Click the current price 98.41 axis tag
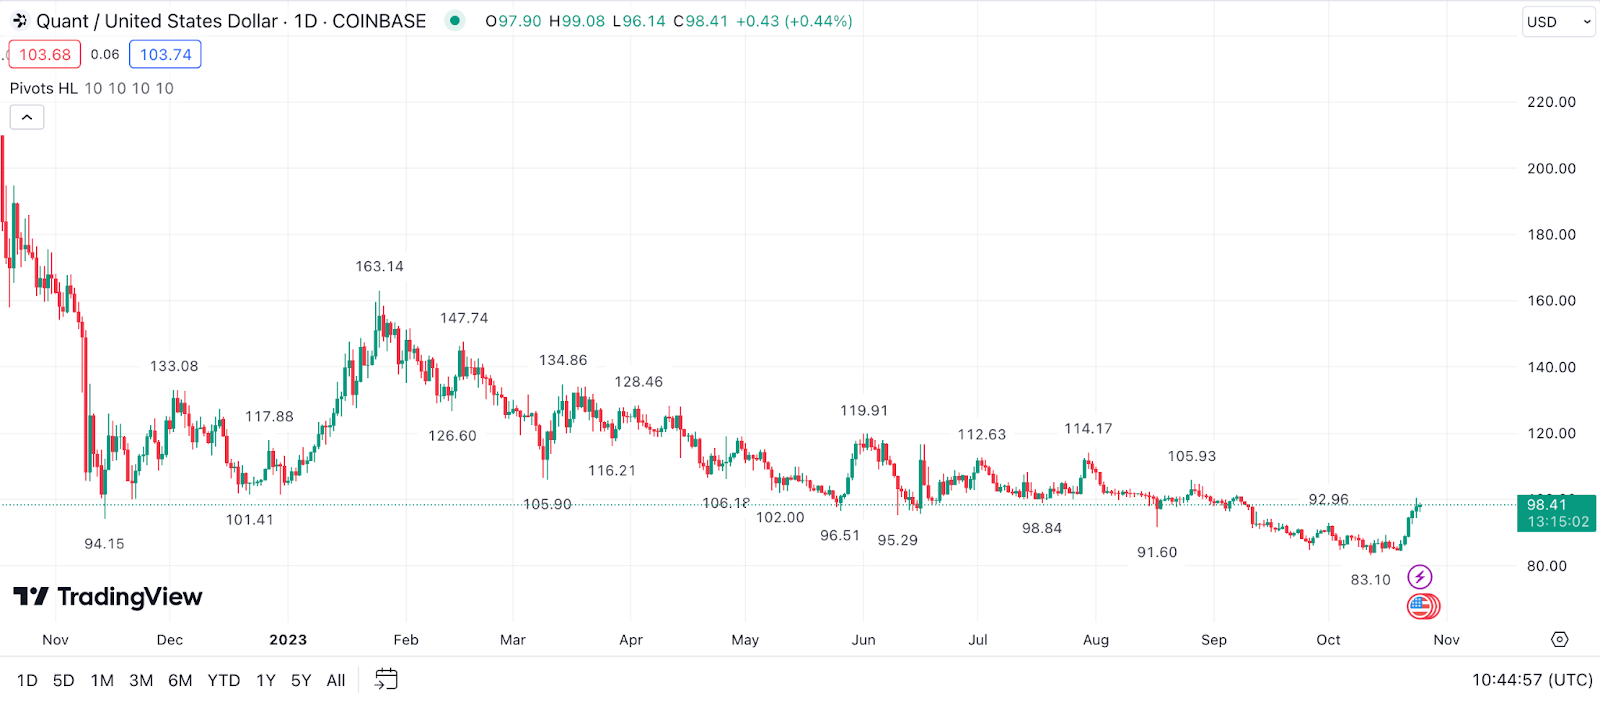 pyautogui.click(x=1557, y=513)
